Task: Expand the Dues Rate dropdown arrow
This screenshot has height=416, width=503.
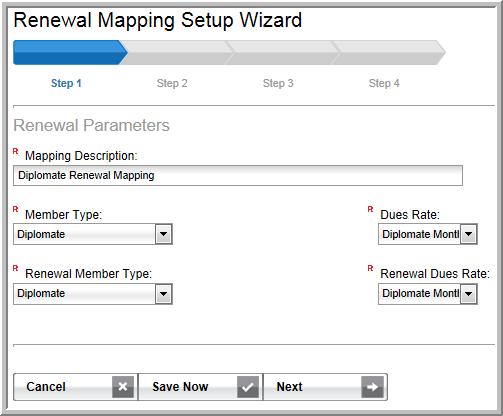Action: (469, 234)
